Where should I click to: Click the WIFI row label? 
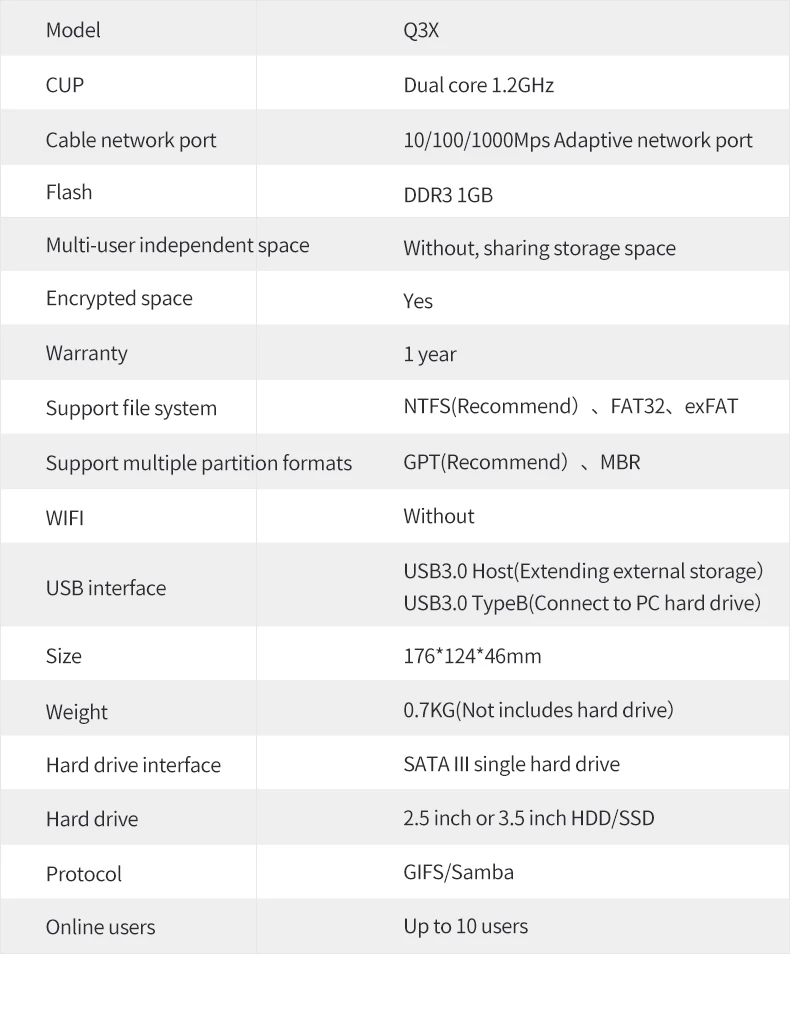point(65,519)
